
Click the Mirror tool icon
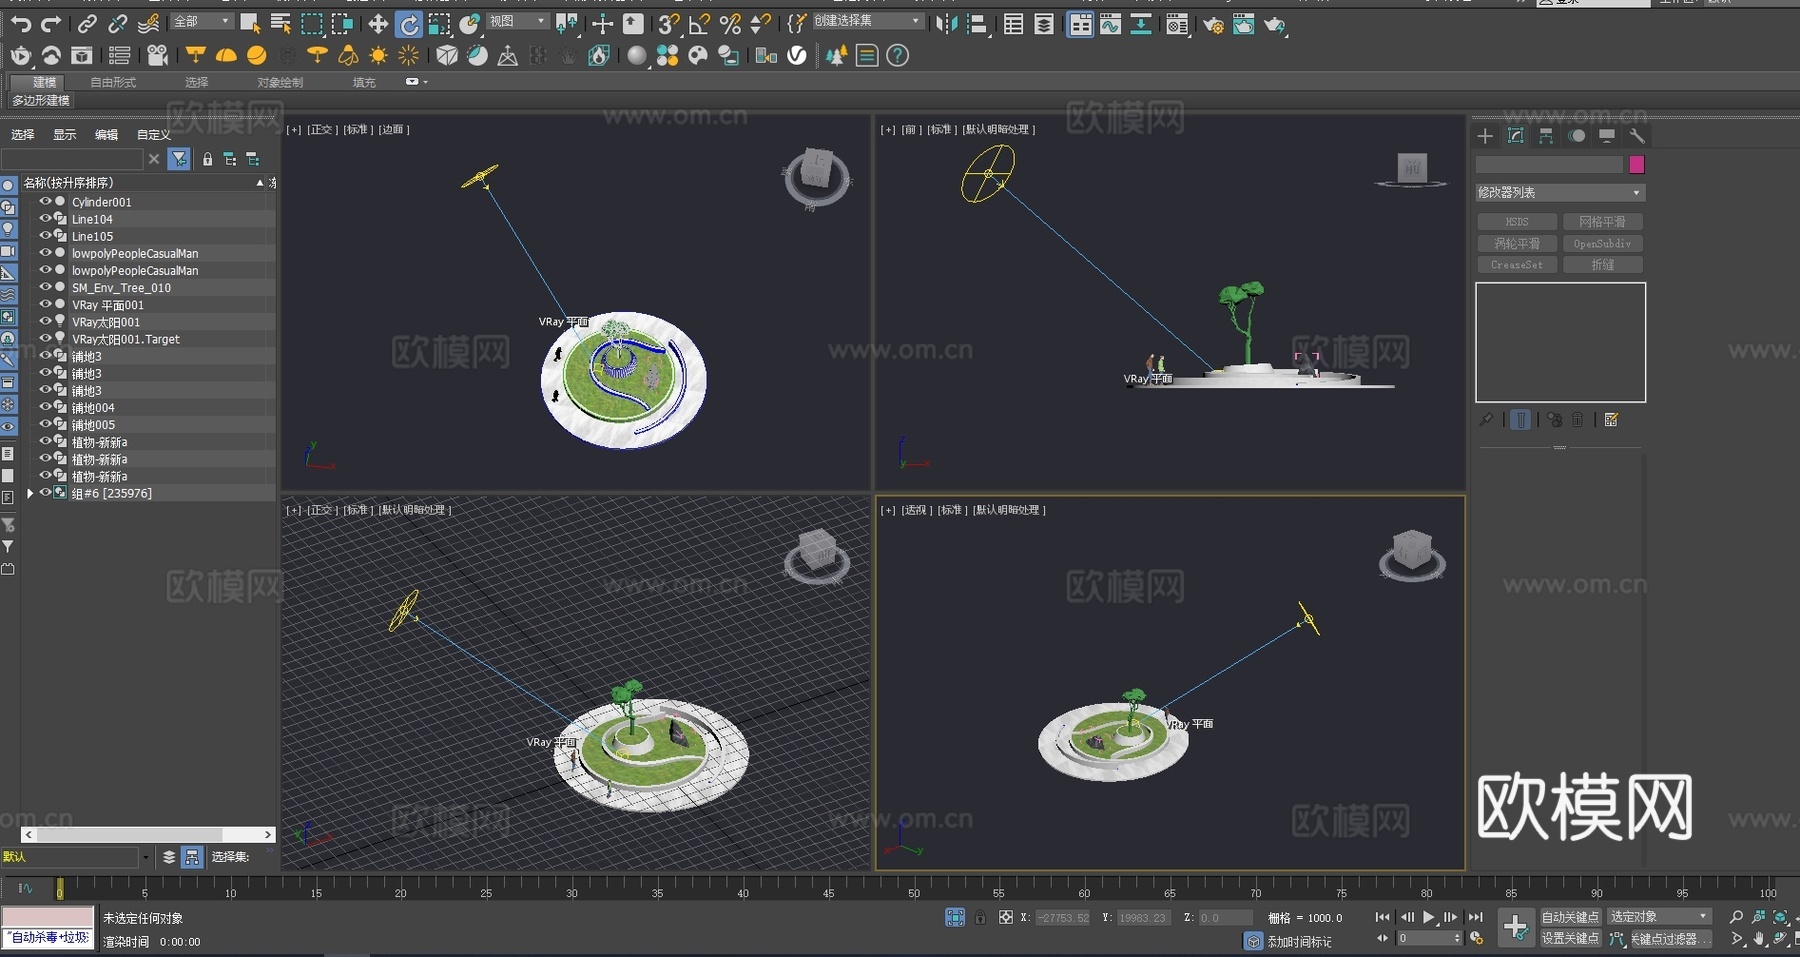pyautogui.click(x=946, y=24)
